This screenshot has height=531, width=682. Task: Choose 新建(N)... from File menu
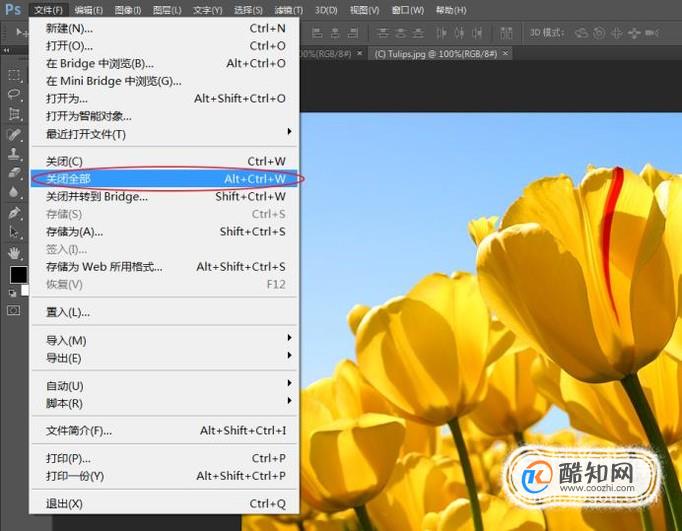(164, 28)
